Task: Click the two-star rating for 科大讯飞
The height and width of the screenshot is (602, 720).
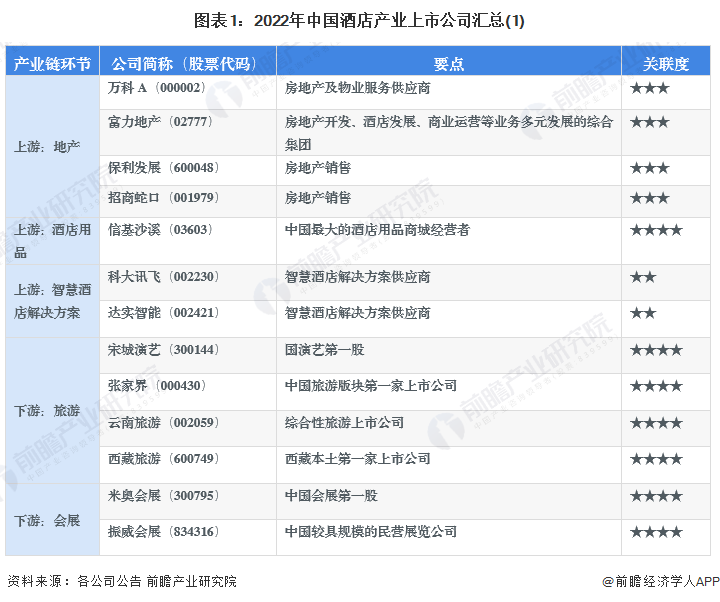Action: (x=643, y=277)
